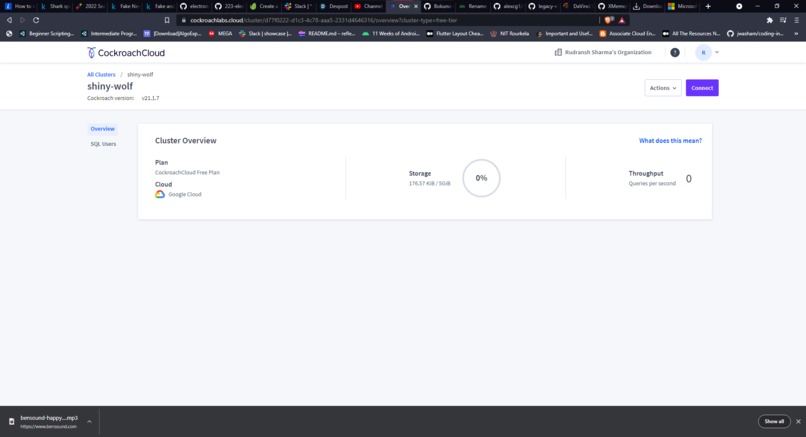
Task: Click the browser back button
Action: click(x=9, y=20)
